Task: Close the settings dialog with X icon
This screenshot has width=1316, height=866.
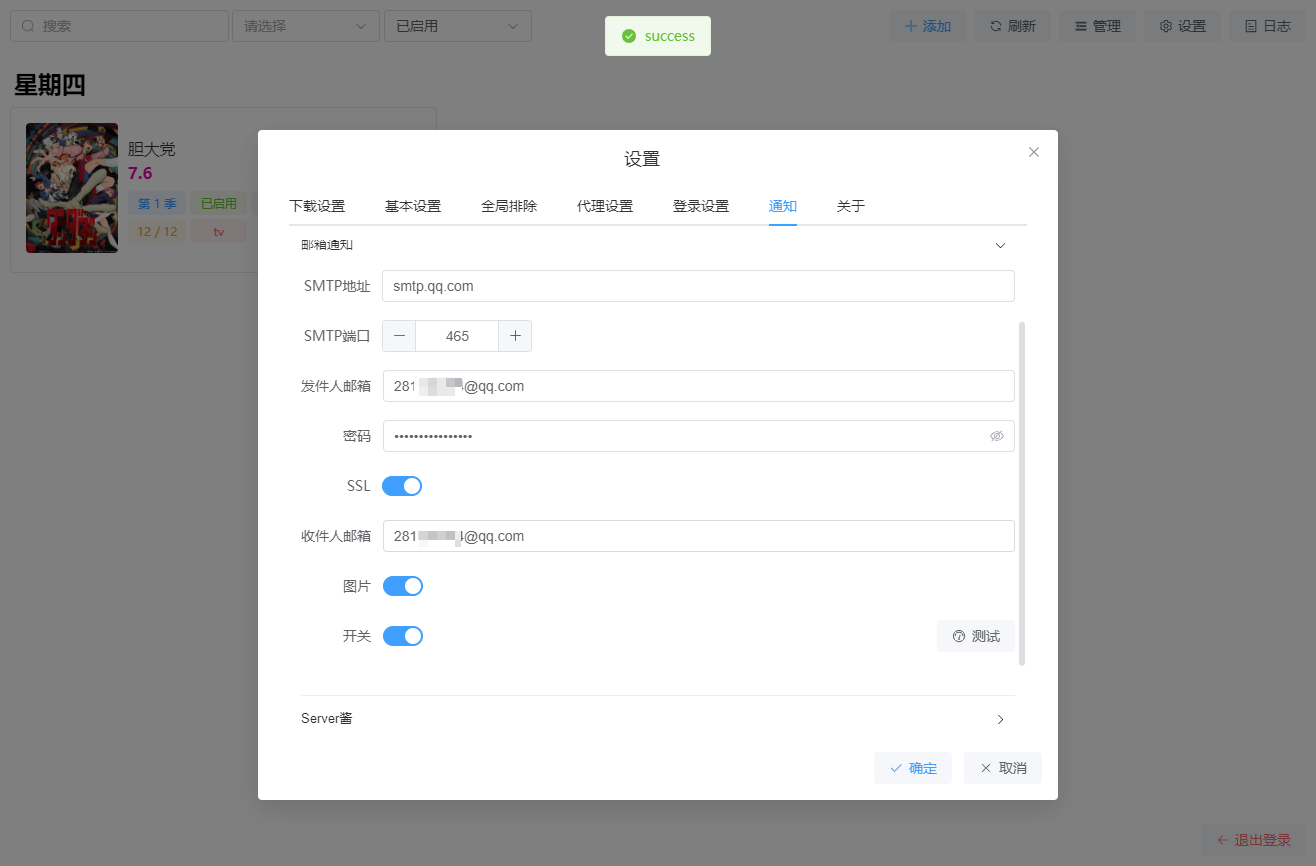Action: point(1034,152)
